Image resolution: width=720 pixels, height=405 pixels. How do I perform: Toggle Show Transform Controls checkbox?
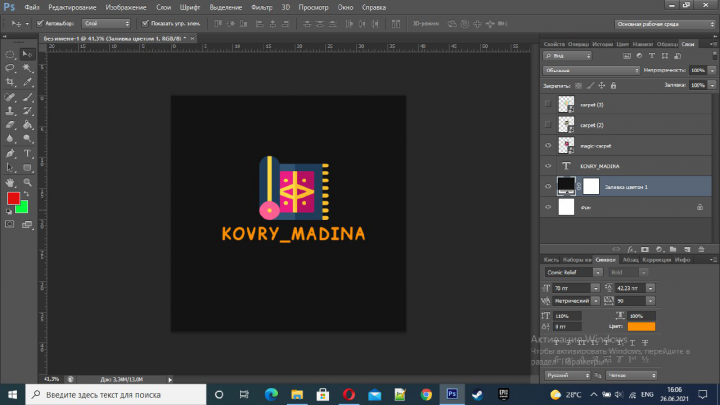pos(145,23)
